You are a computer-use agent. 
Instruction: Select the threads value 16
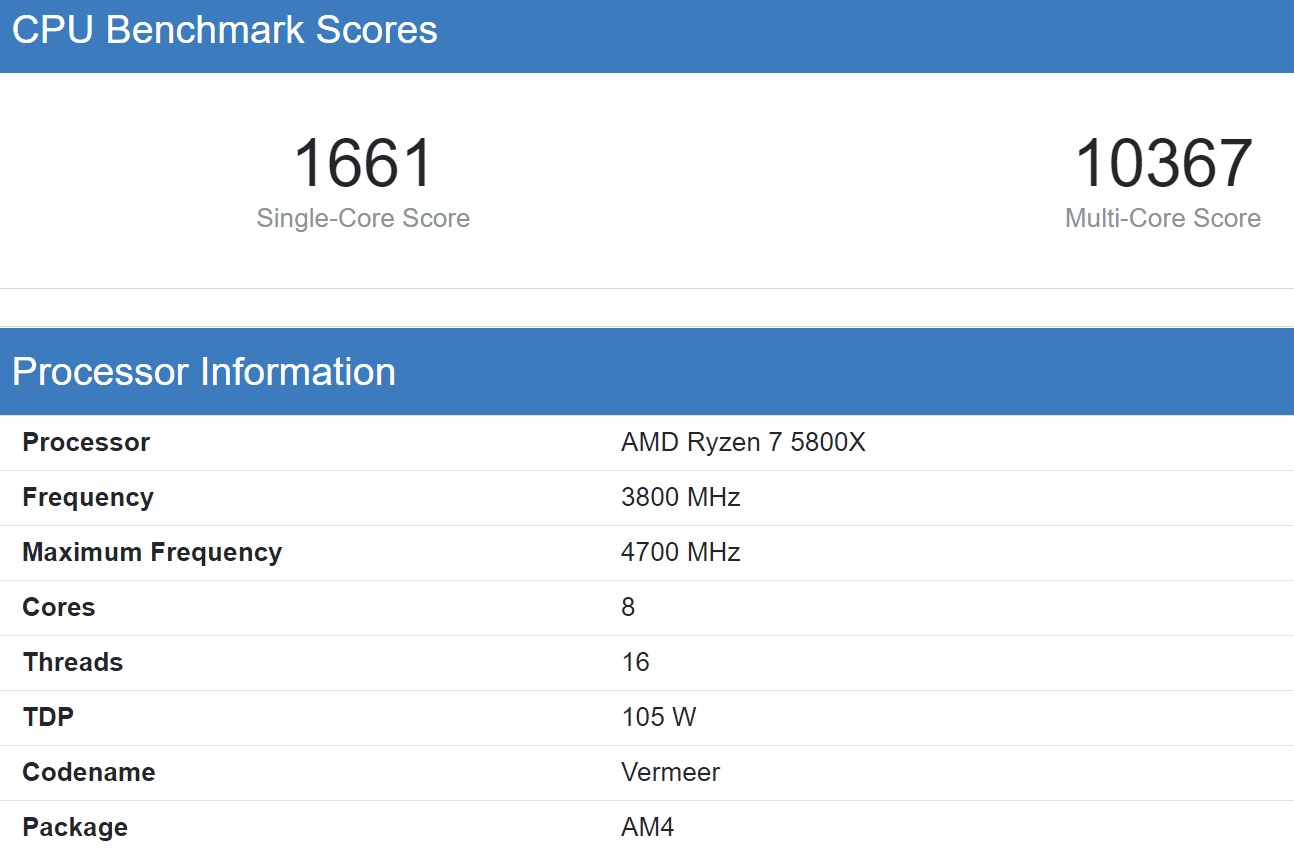point(635,662)
